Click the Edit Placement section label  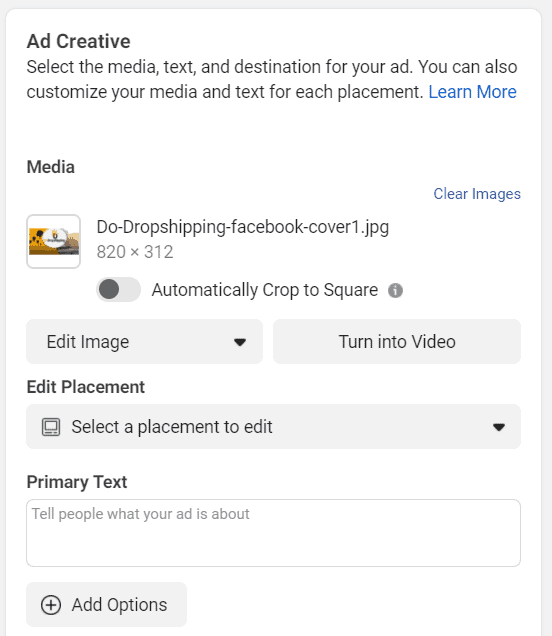pyautogui.click(x=86, y=387)
